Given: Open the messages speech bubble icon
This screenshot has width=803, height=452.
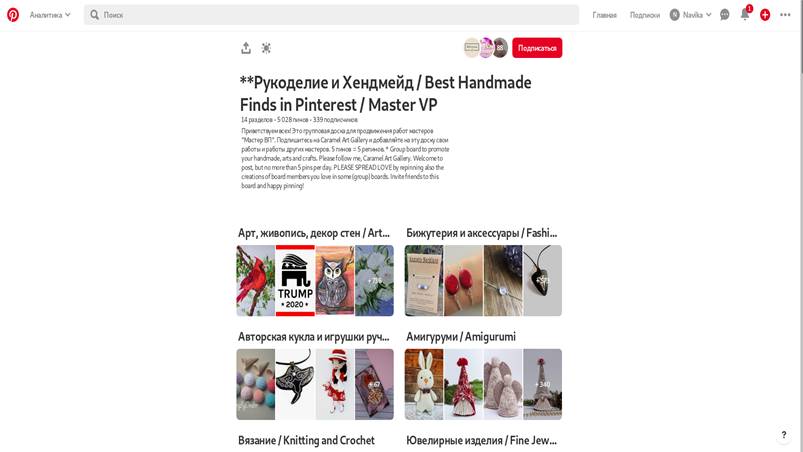Looking at the screenshot, I should (x=725, y=15).
